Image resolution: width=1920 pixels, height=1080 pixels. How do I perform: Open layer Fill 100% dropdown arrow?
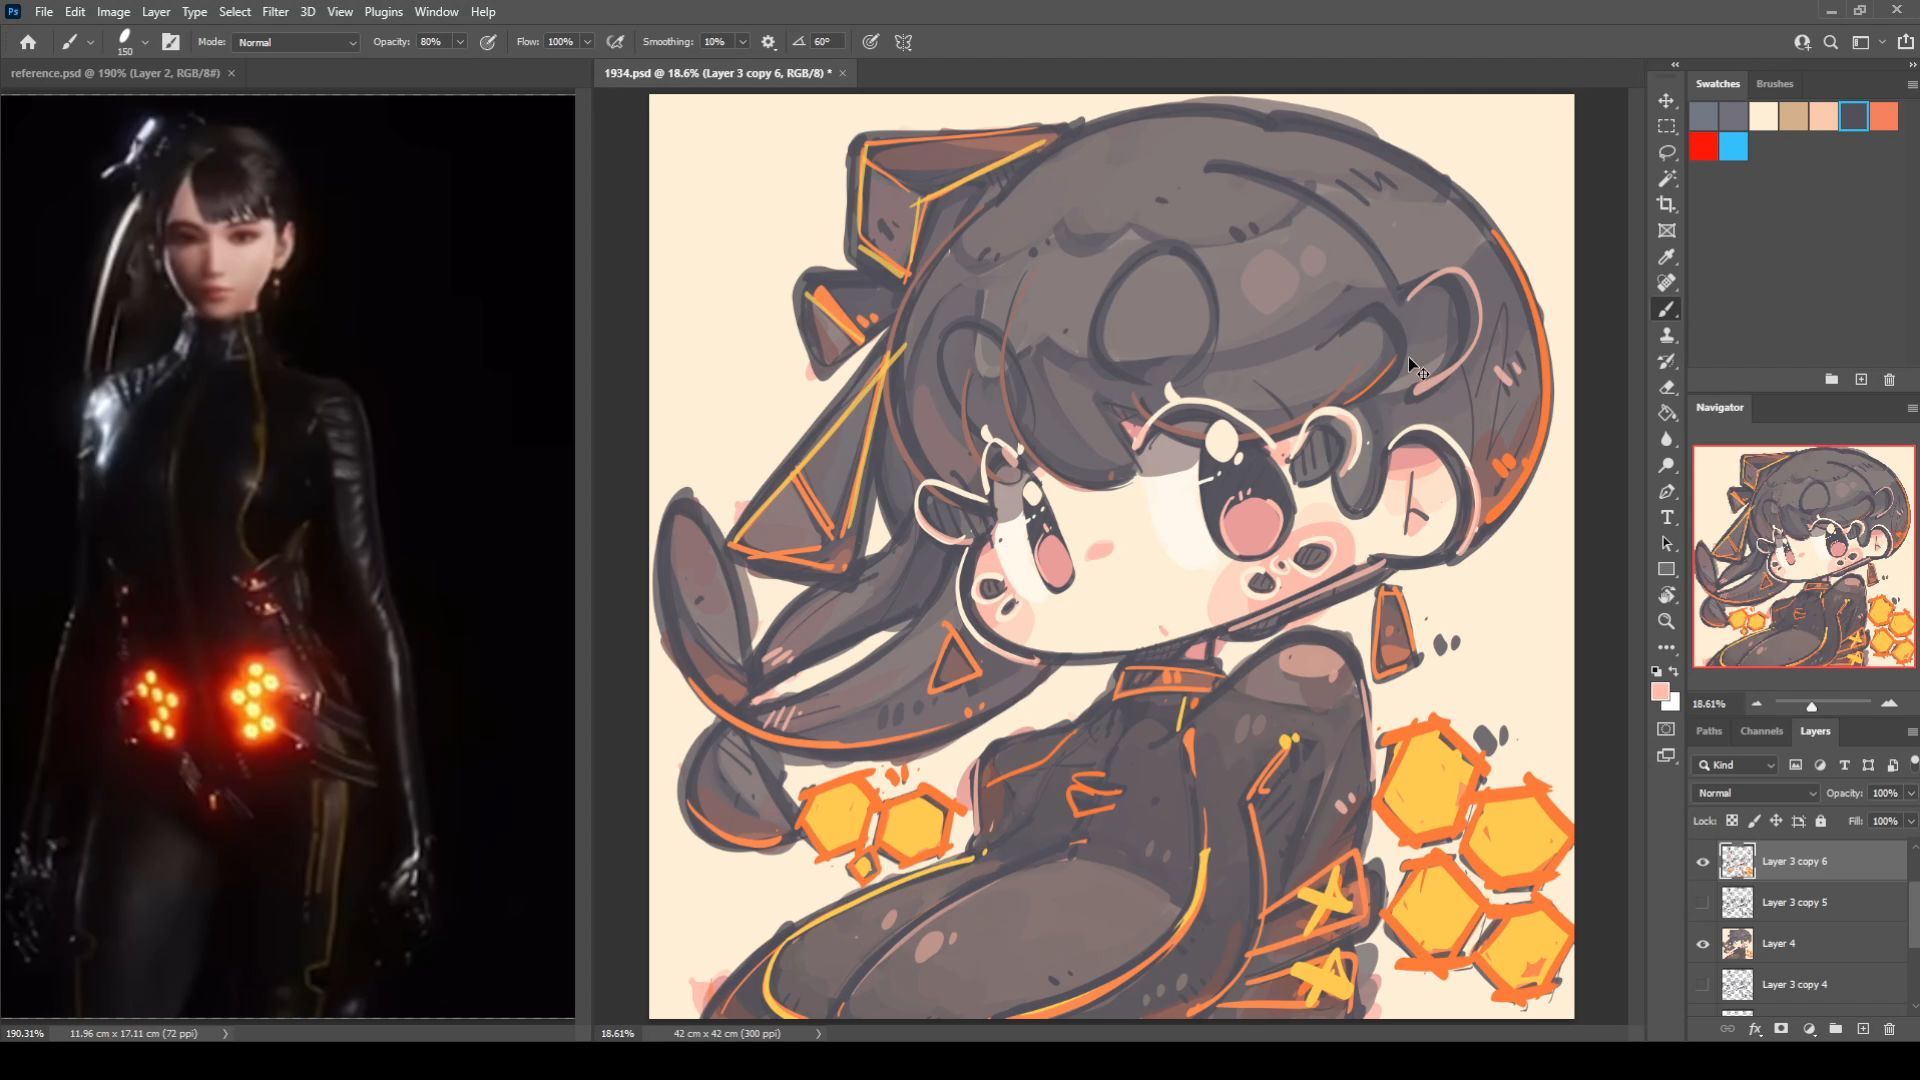[1911, 821]
